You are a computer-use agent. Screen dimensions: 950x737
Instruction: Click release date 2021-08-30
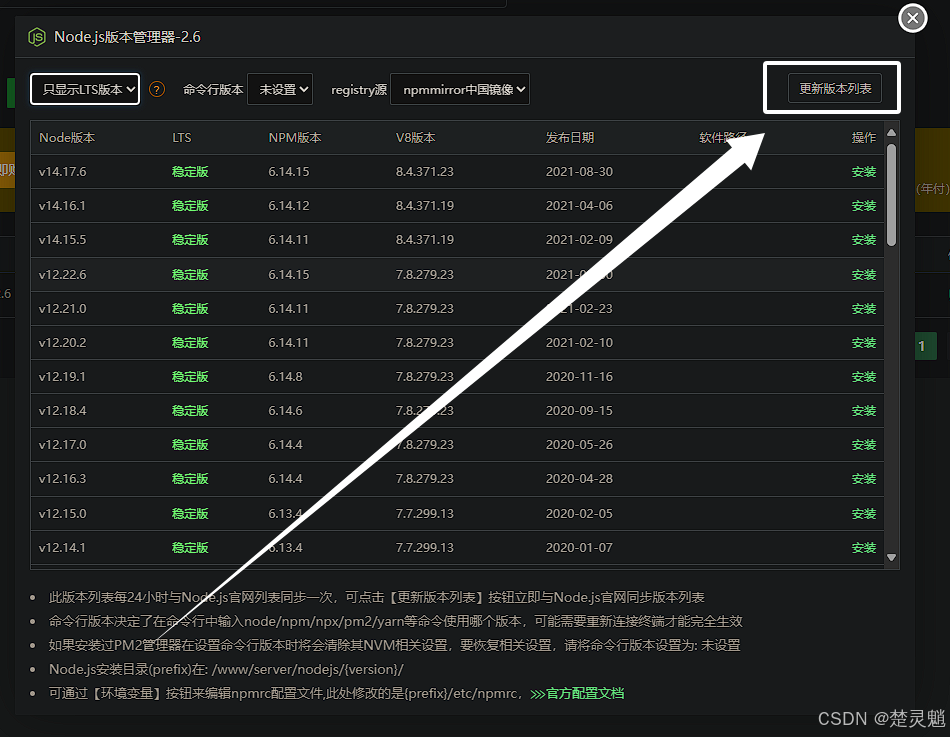[x=579, y=172]
